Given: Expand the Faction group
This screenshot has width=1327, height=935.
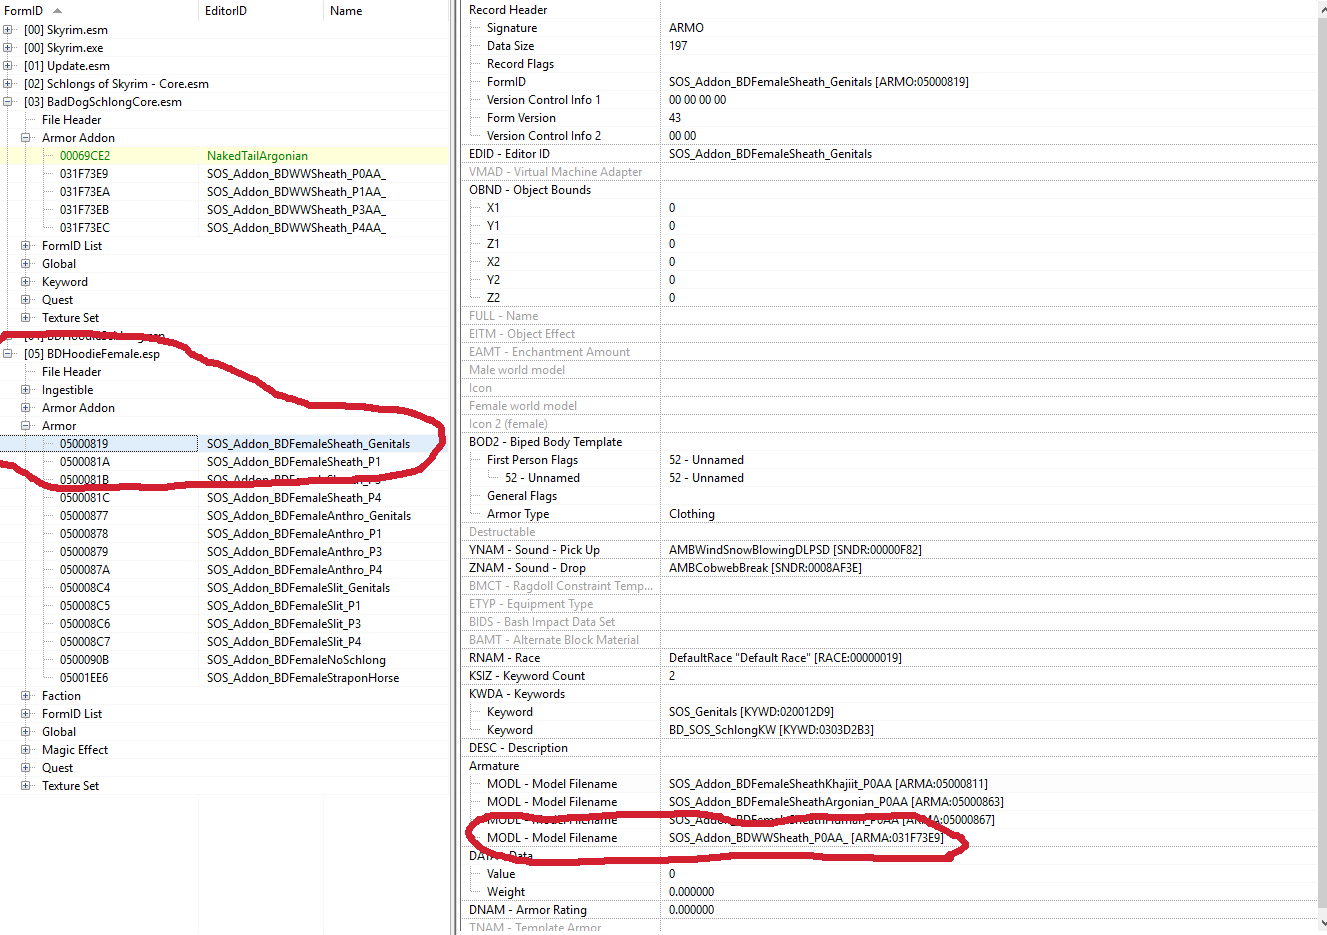Looking at the screenshot, I should click(26, 696).
